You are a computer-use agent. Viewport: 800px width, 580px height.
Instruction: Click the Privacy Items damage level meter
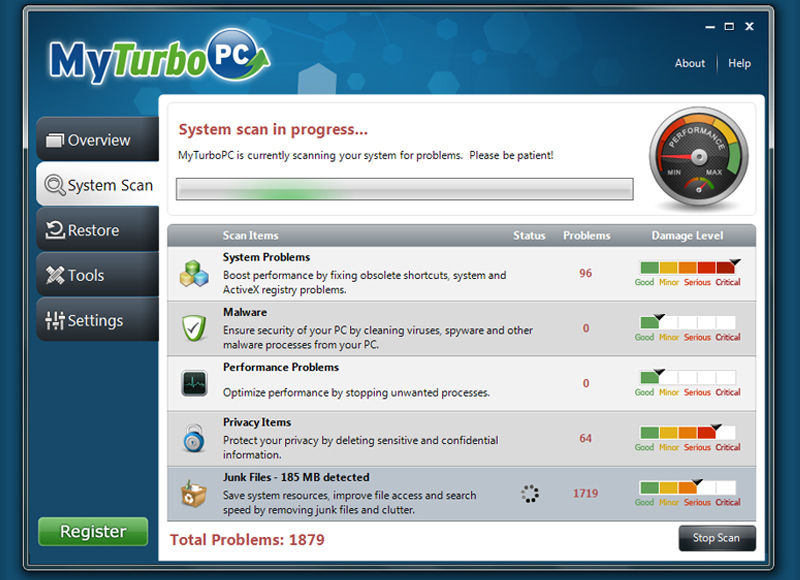click(688, 433)
